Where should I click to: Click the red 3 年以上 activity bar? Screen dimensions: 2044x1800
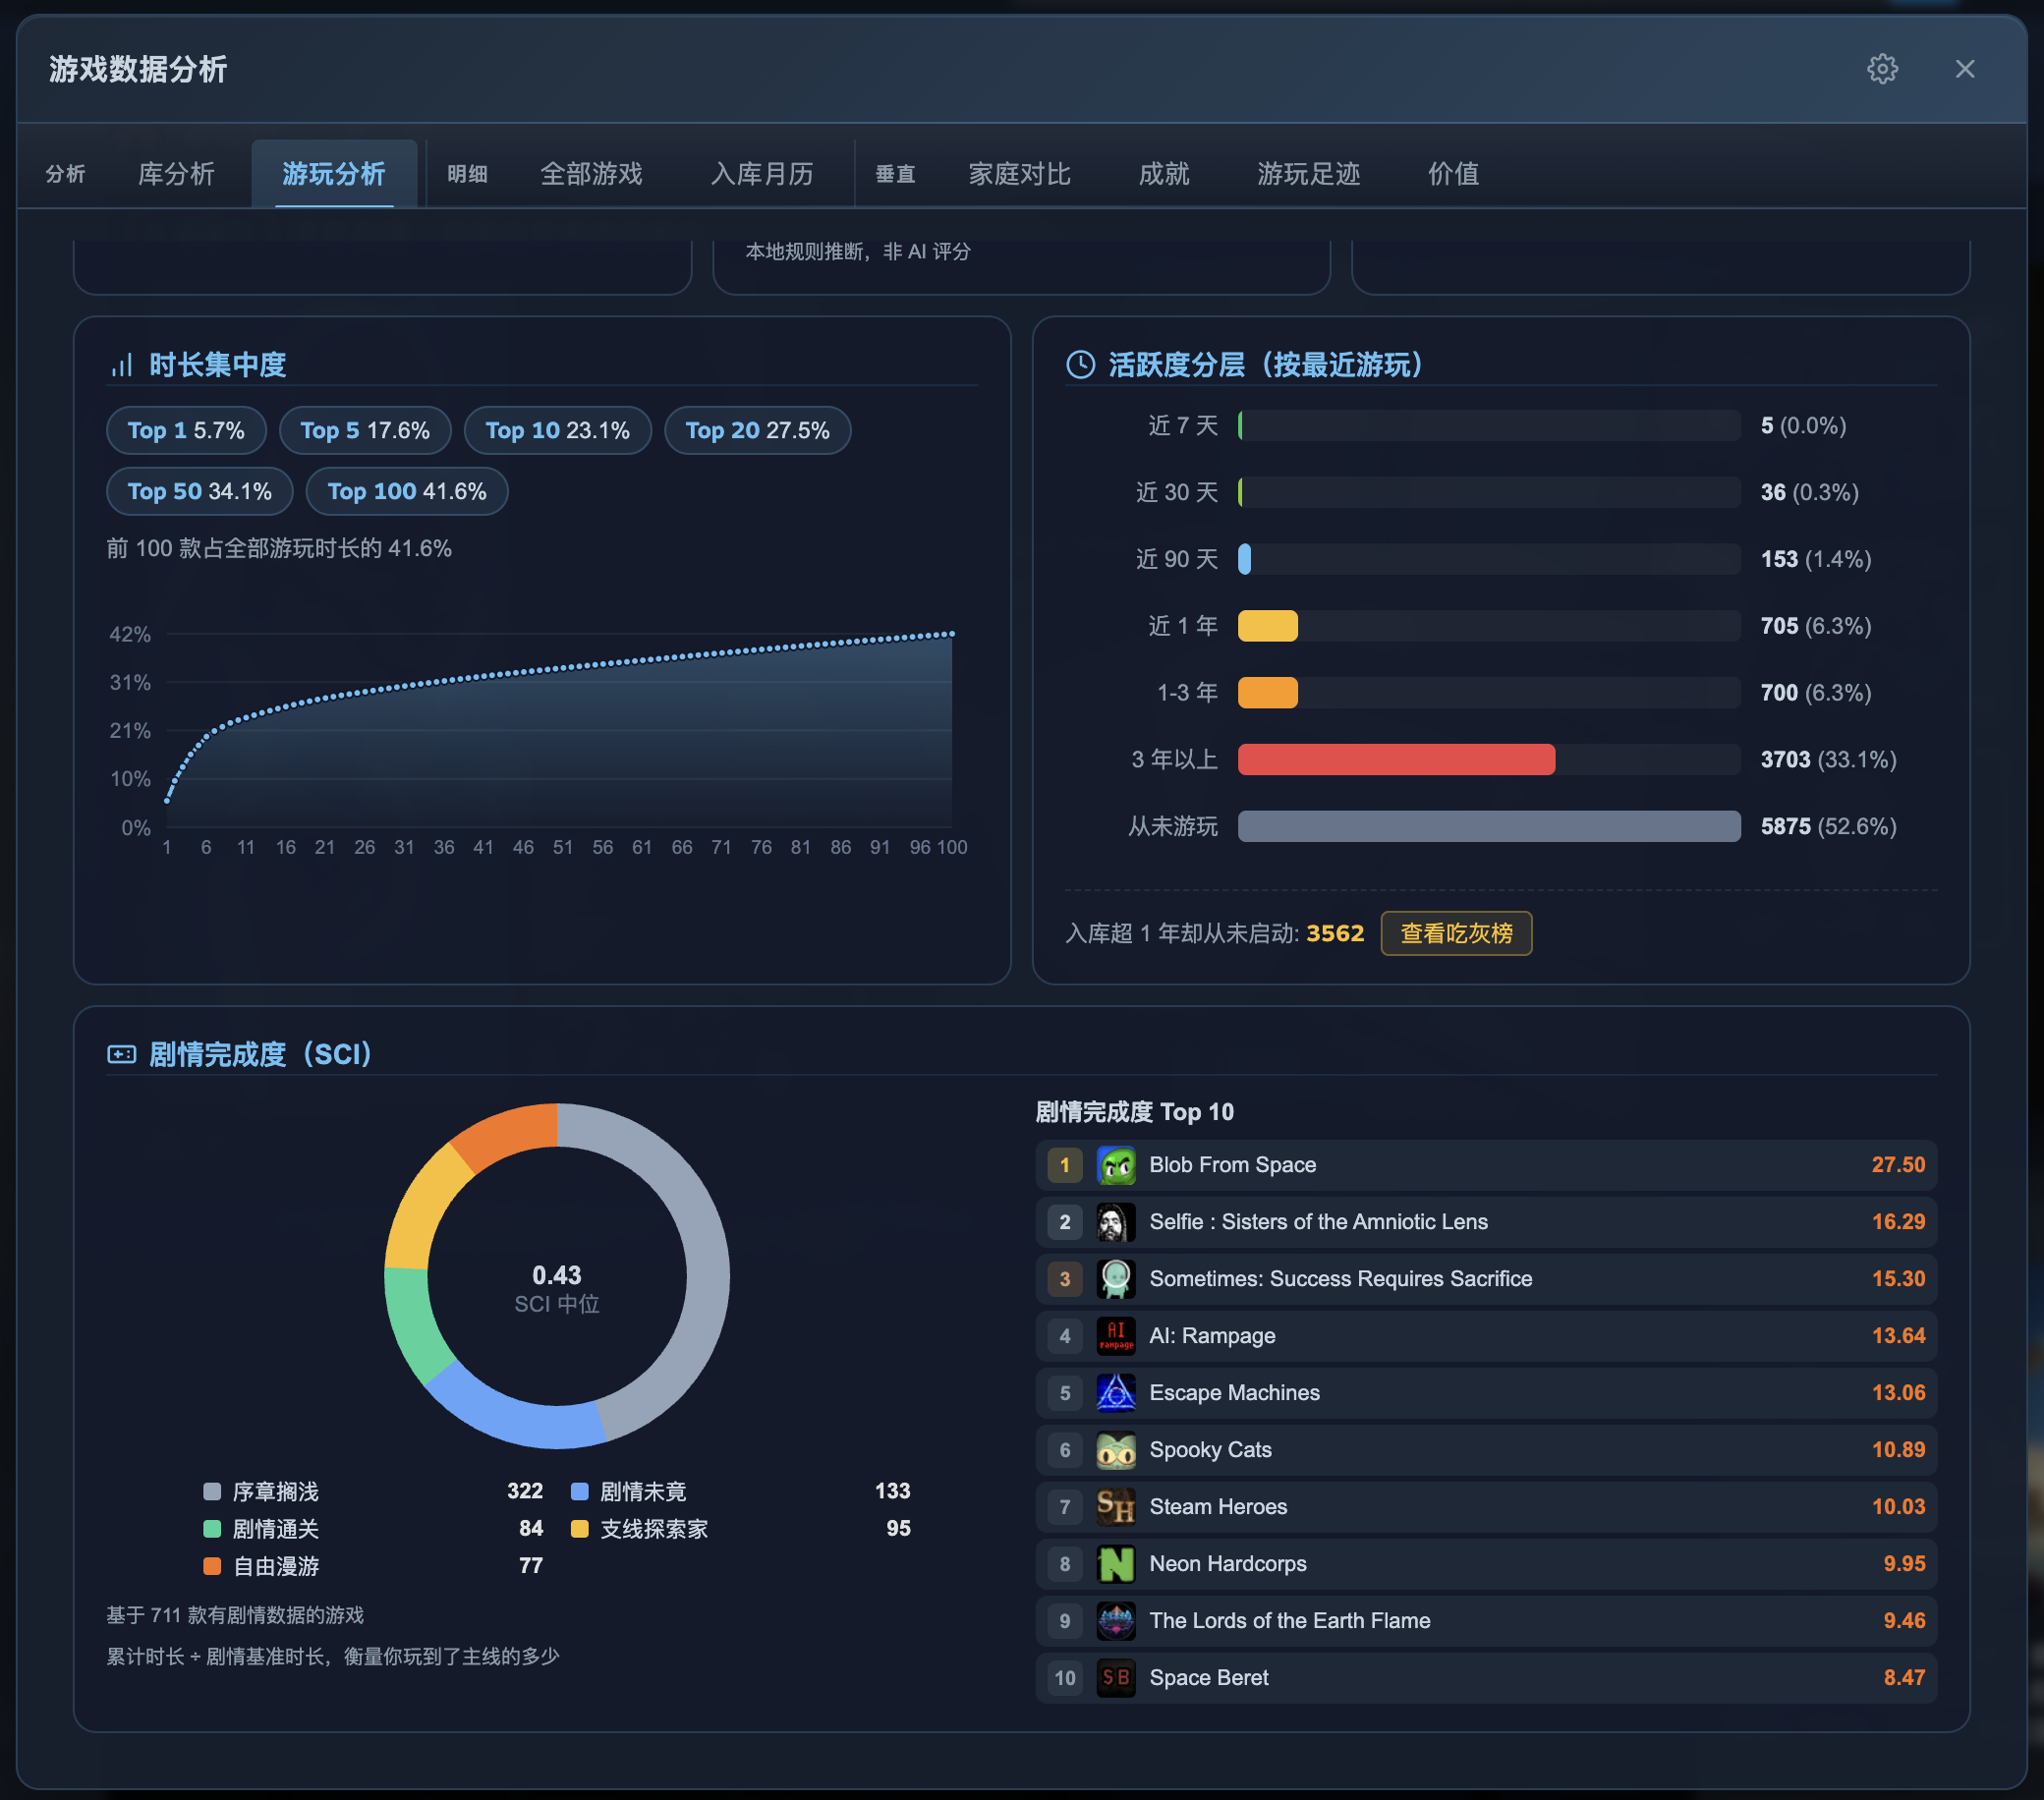click(x=1396, y=760)
